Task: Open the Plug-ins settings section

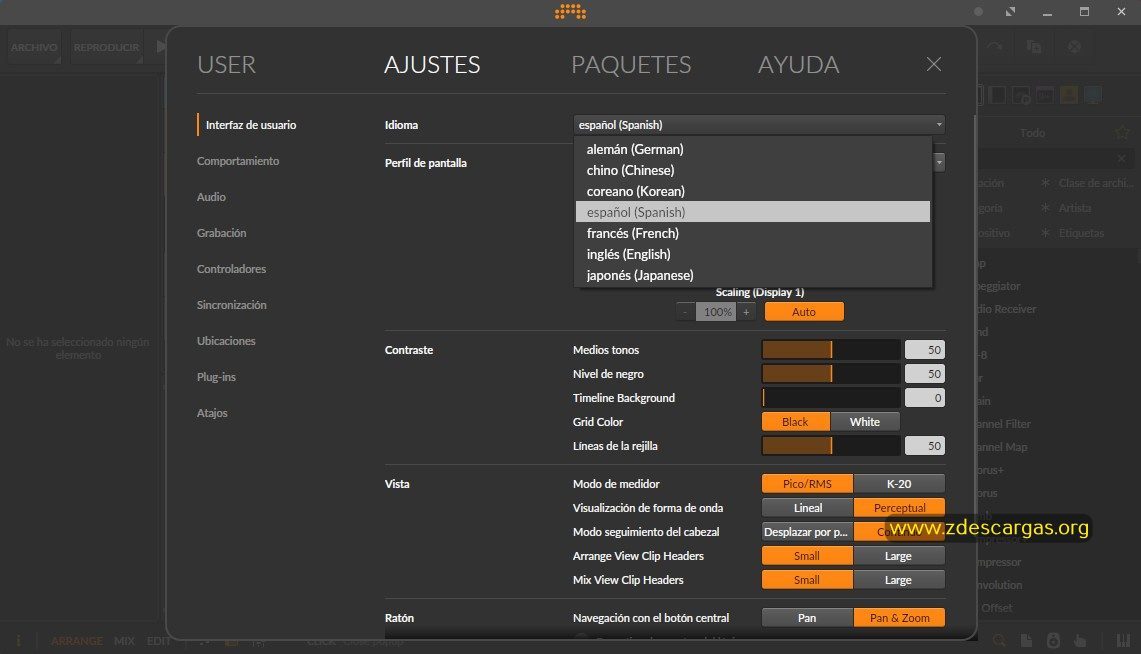Action: click(x=216, y=377)
